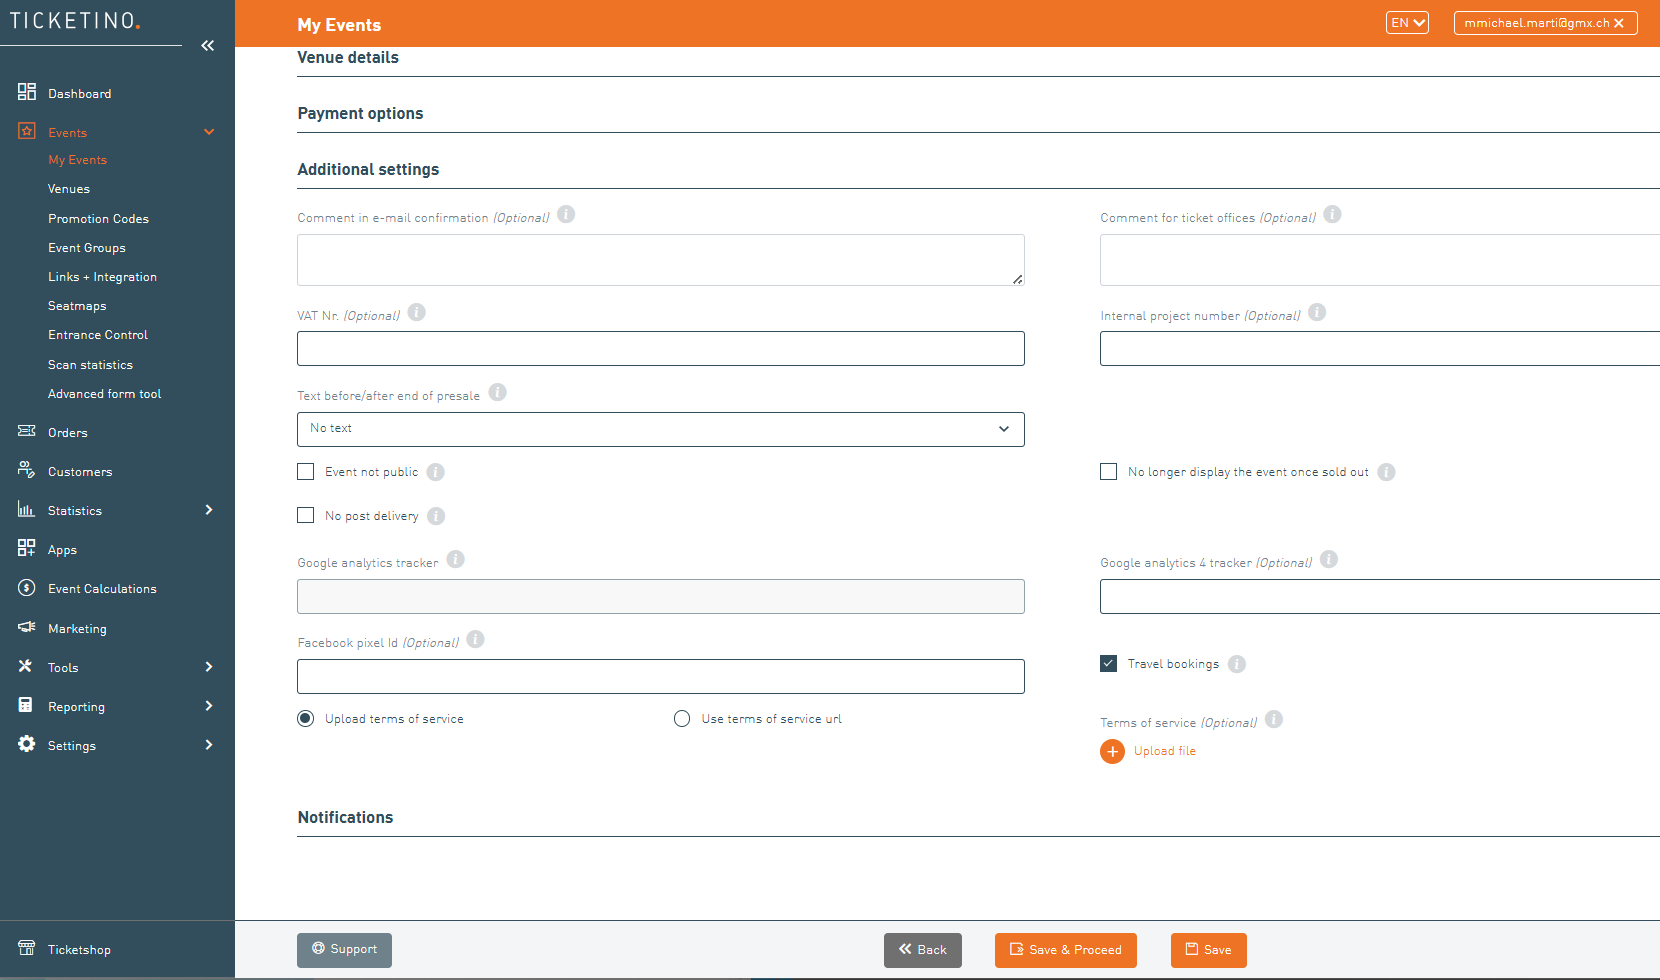Viewport: 1660px width, 980px height.
Task: Click info icon next to Event not public
Action: click(436, 472)
